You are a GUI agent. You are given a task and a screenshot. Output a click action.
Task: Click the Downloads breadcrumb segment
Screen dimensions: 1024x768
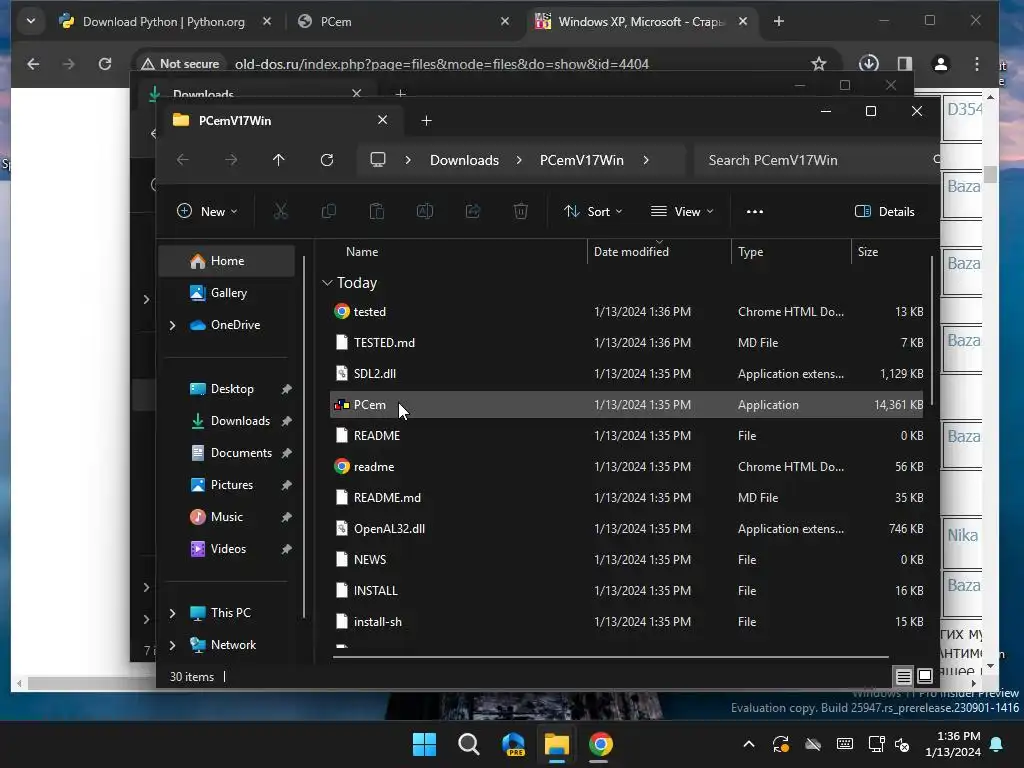[464, 160]
